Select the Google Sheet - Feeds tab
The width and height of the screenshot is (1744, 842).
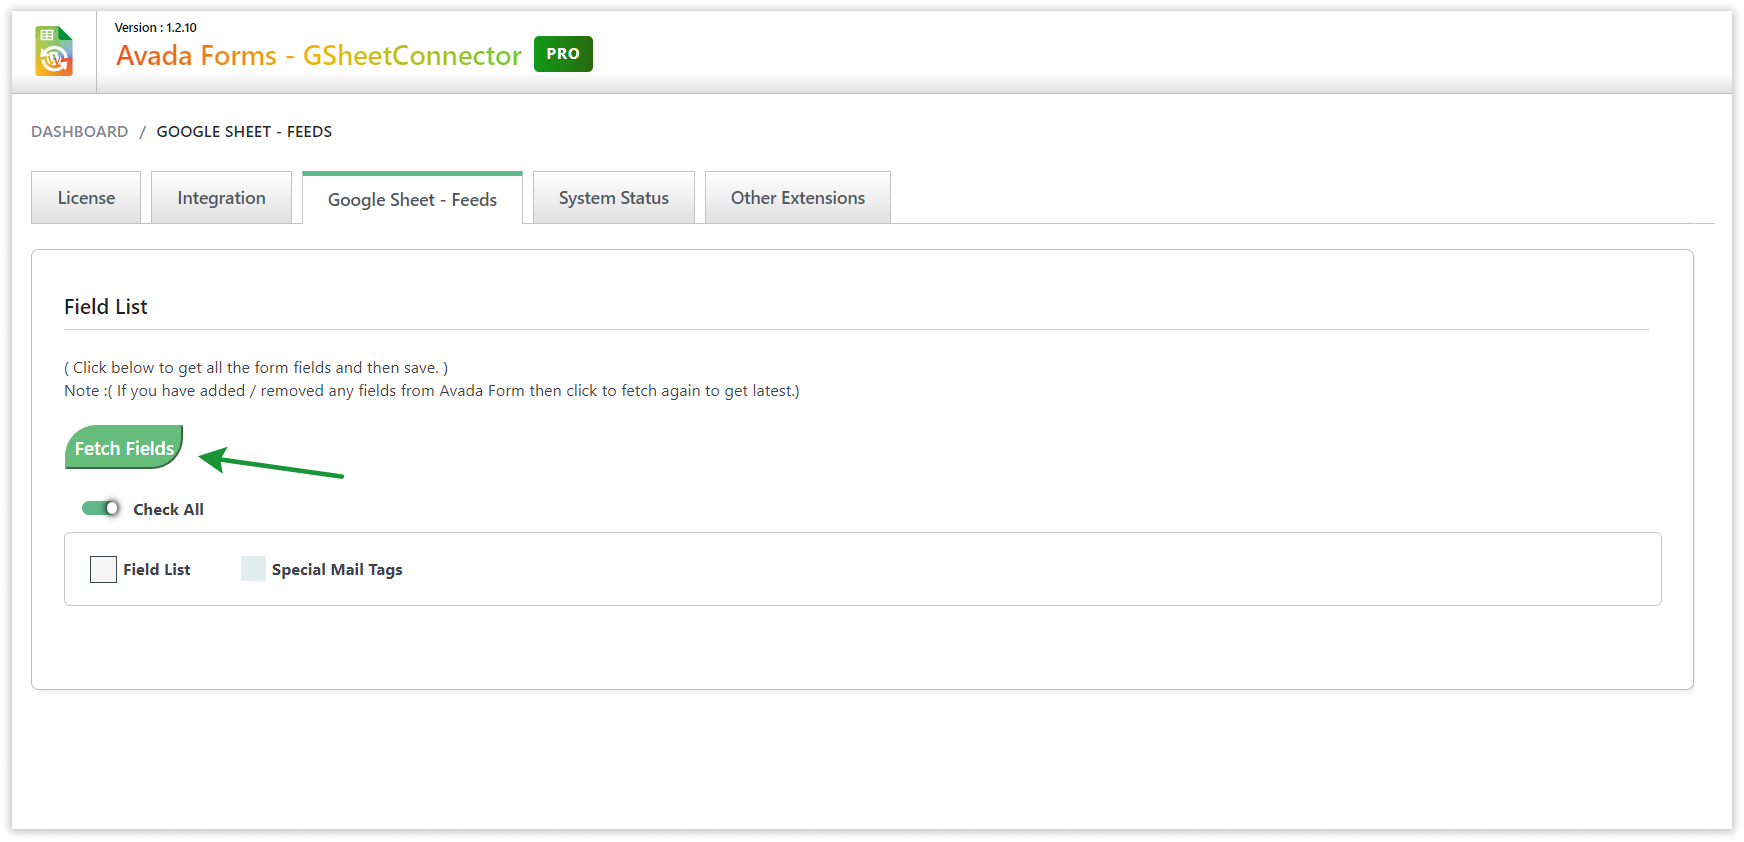click(412, 200)
